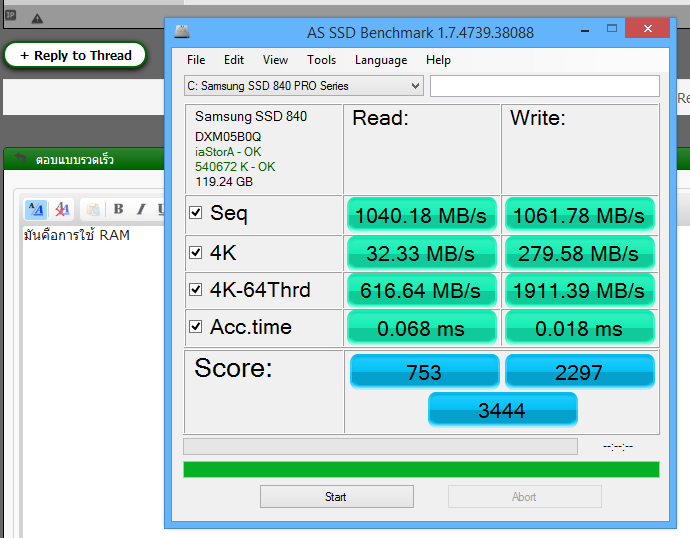Click the Paste clipboard icon in editor toolbar
This screenshot has height=538, width=690.
[x=93, y=209]
